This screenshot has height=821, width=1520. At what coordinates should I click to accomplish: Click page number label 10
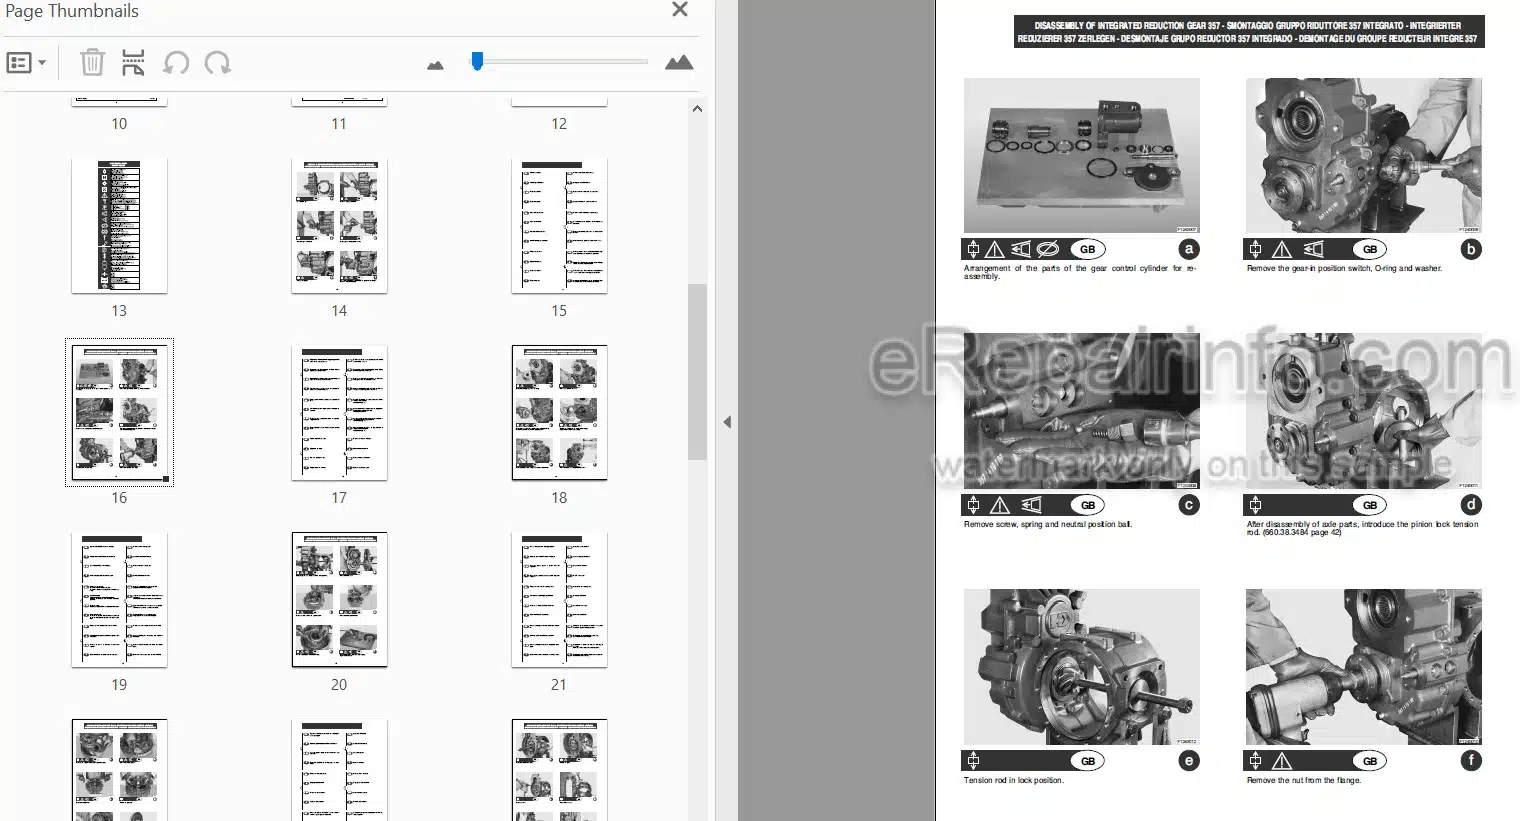tap(119, 124)
